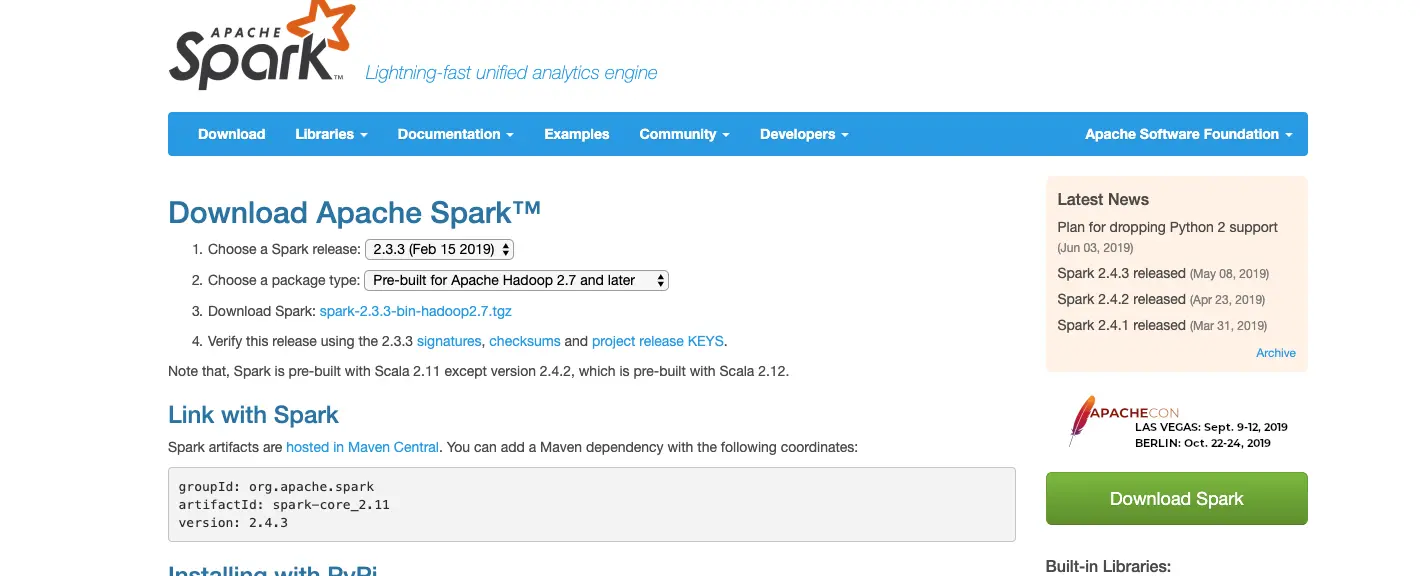Image resolution: width=1425 pixels, height=576 pixels.
Task: Open the Examples nav item
Action: tap(576, 134)
